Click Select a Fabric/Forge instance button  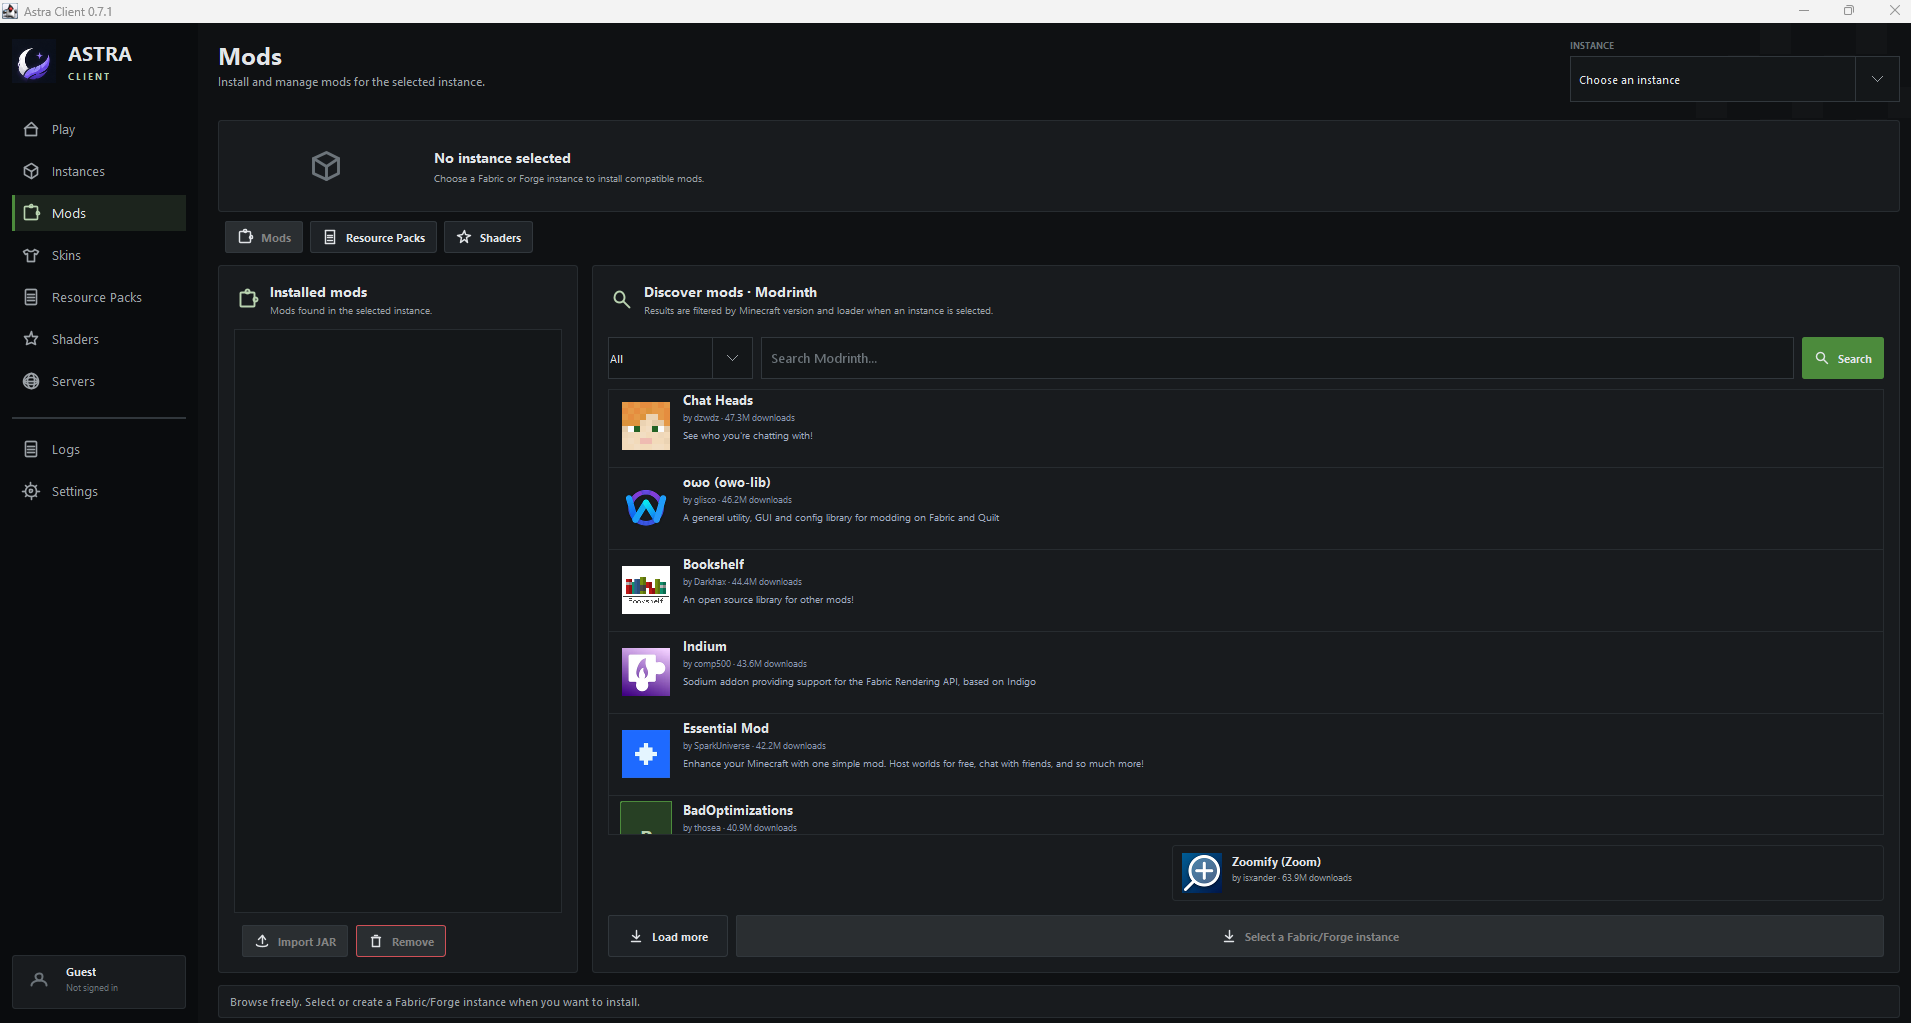click(x=1310, y=936)
